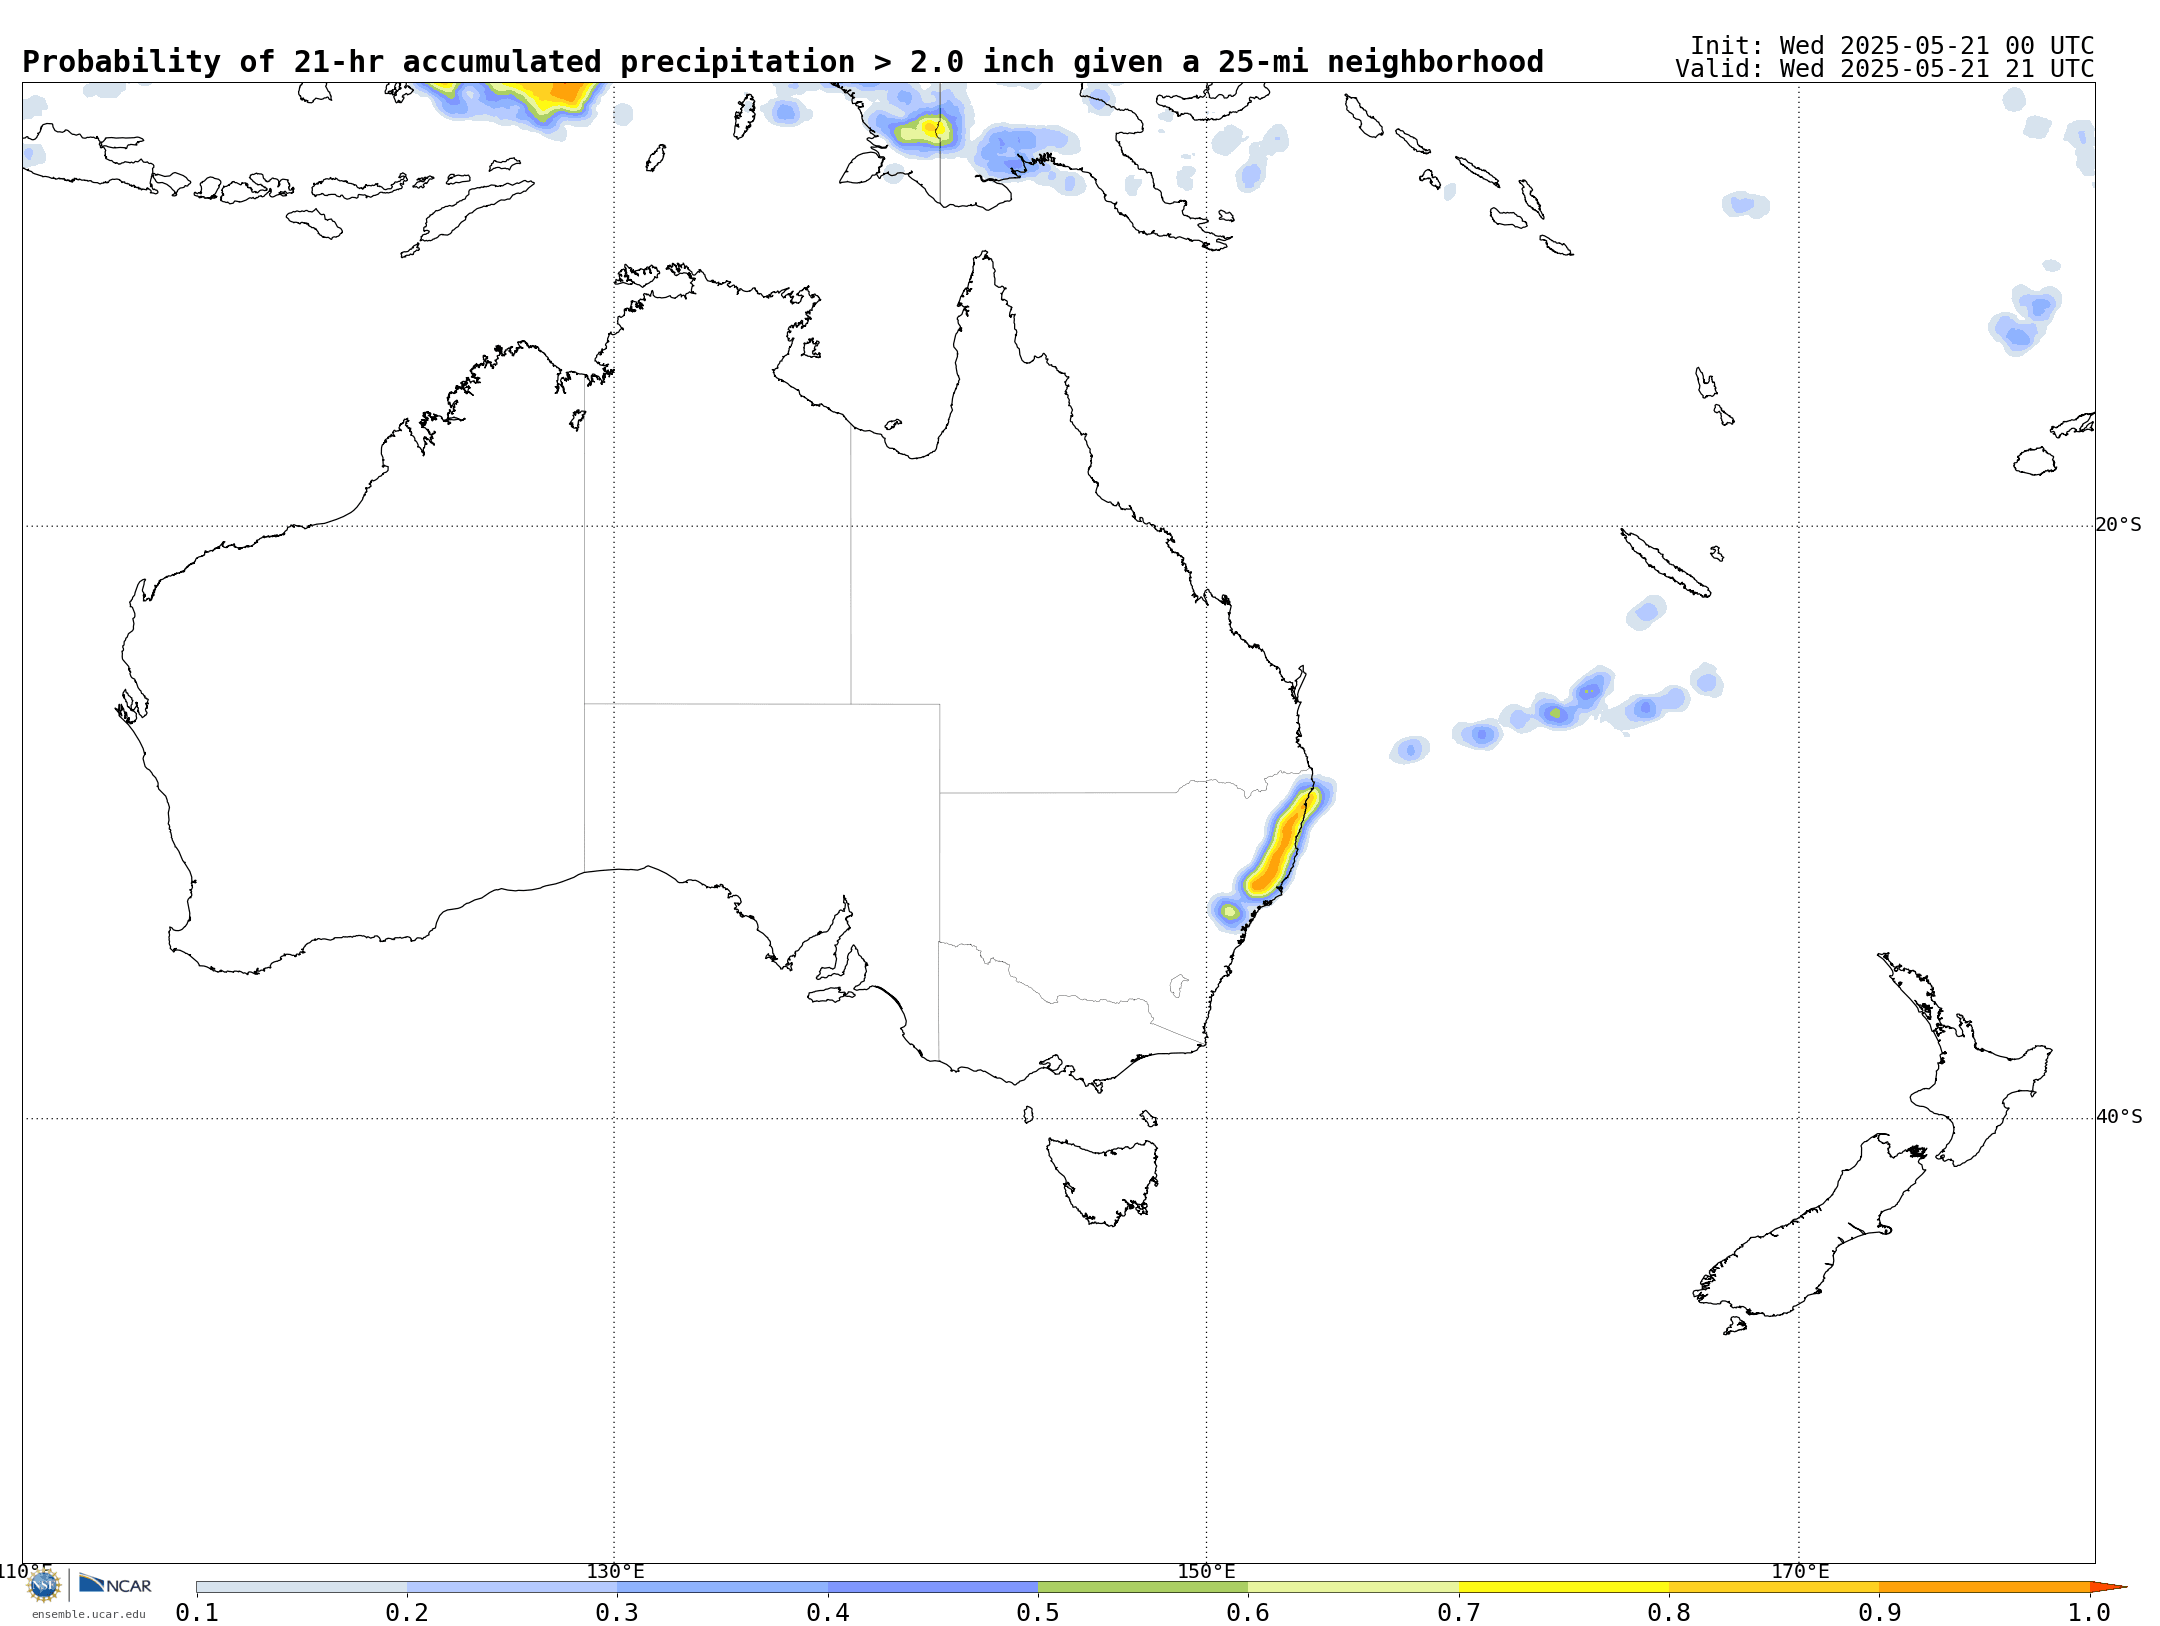Screen dimensions: 2160x1626
Task: Click the small green probability spot inland NSW
Action: point(1230,912)
